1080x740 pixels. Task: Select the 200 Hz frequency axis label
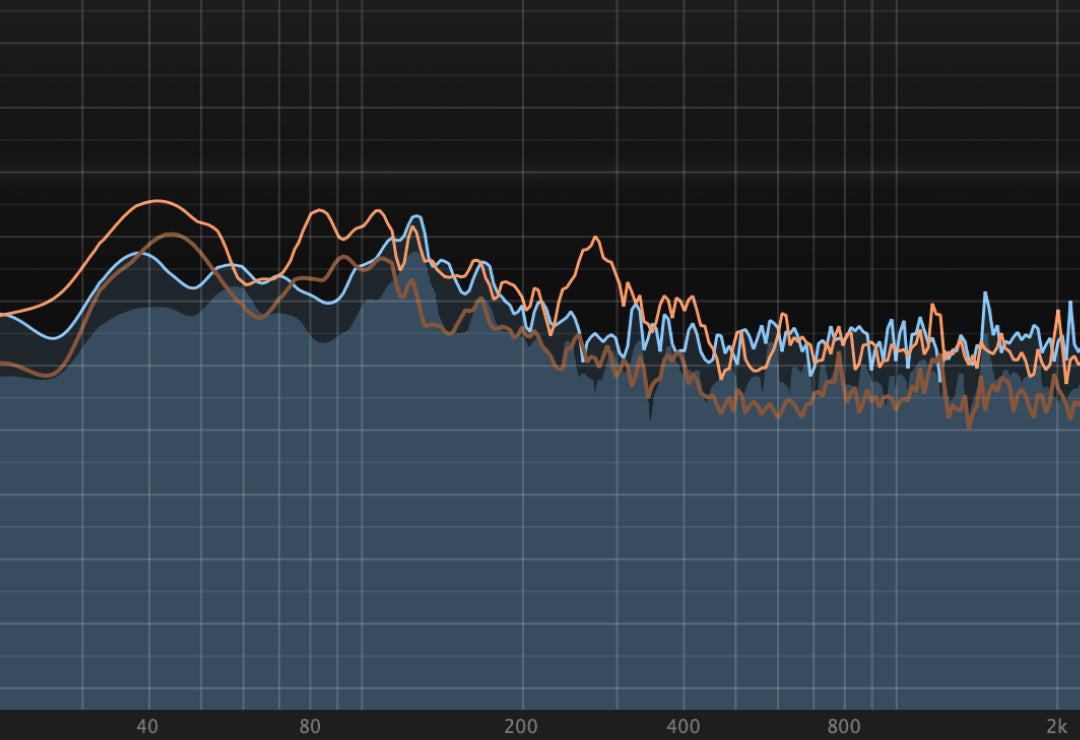521,726
